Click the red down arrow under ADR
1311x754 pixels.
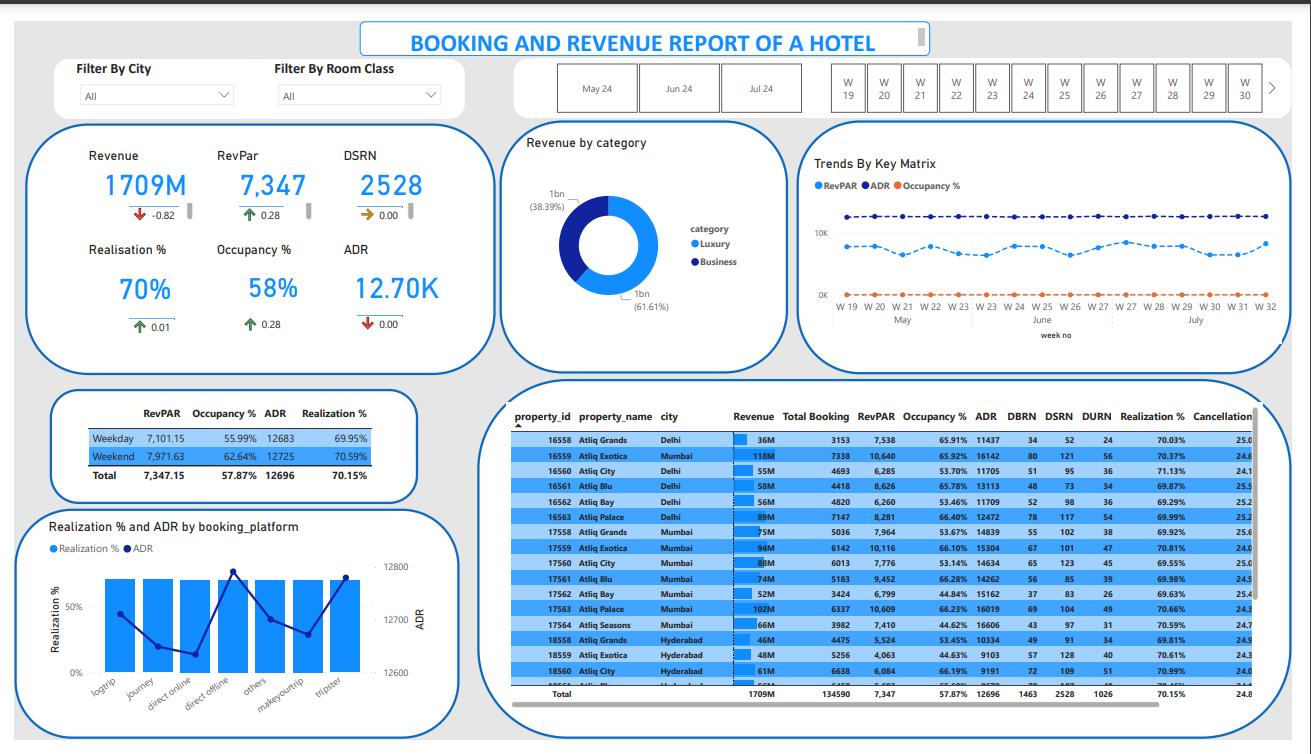click(367, 323)
